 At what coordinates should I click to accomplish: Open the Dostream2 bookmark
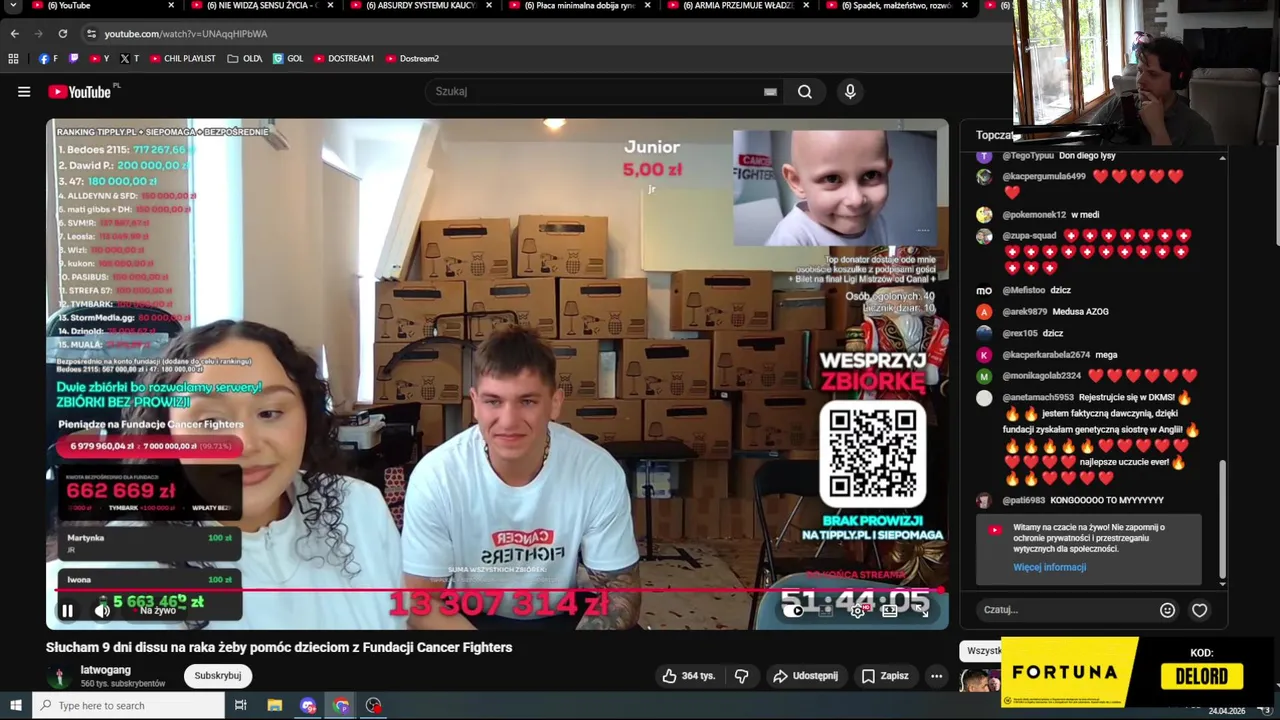412,59
